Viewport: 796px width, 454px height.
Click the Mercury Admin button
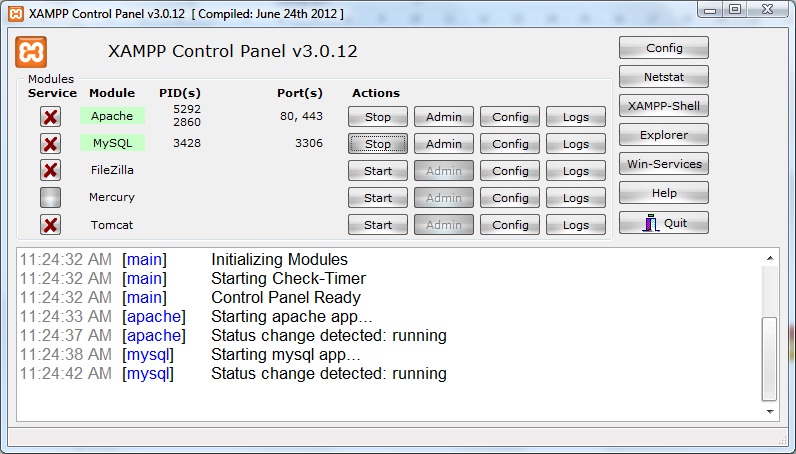[x=444, y=198]
